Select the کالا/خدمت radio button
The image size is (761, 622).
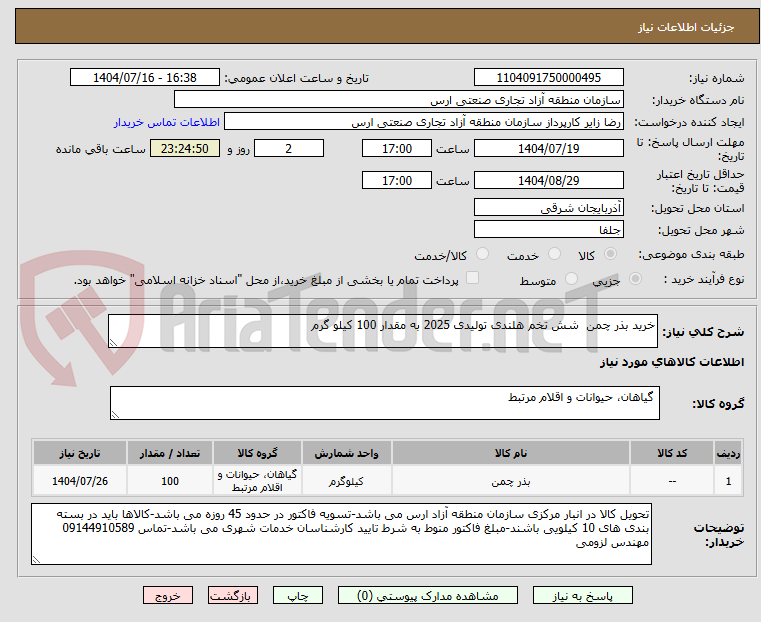coord(482,254)
